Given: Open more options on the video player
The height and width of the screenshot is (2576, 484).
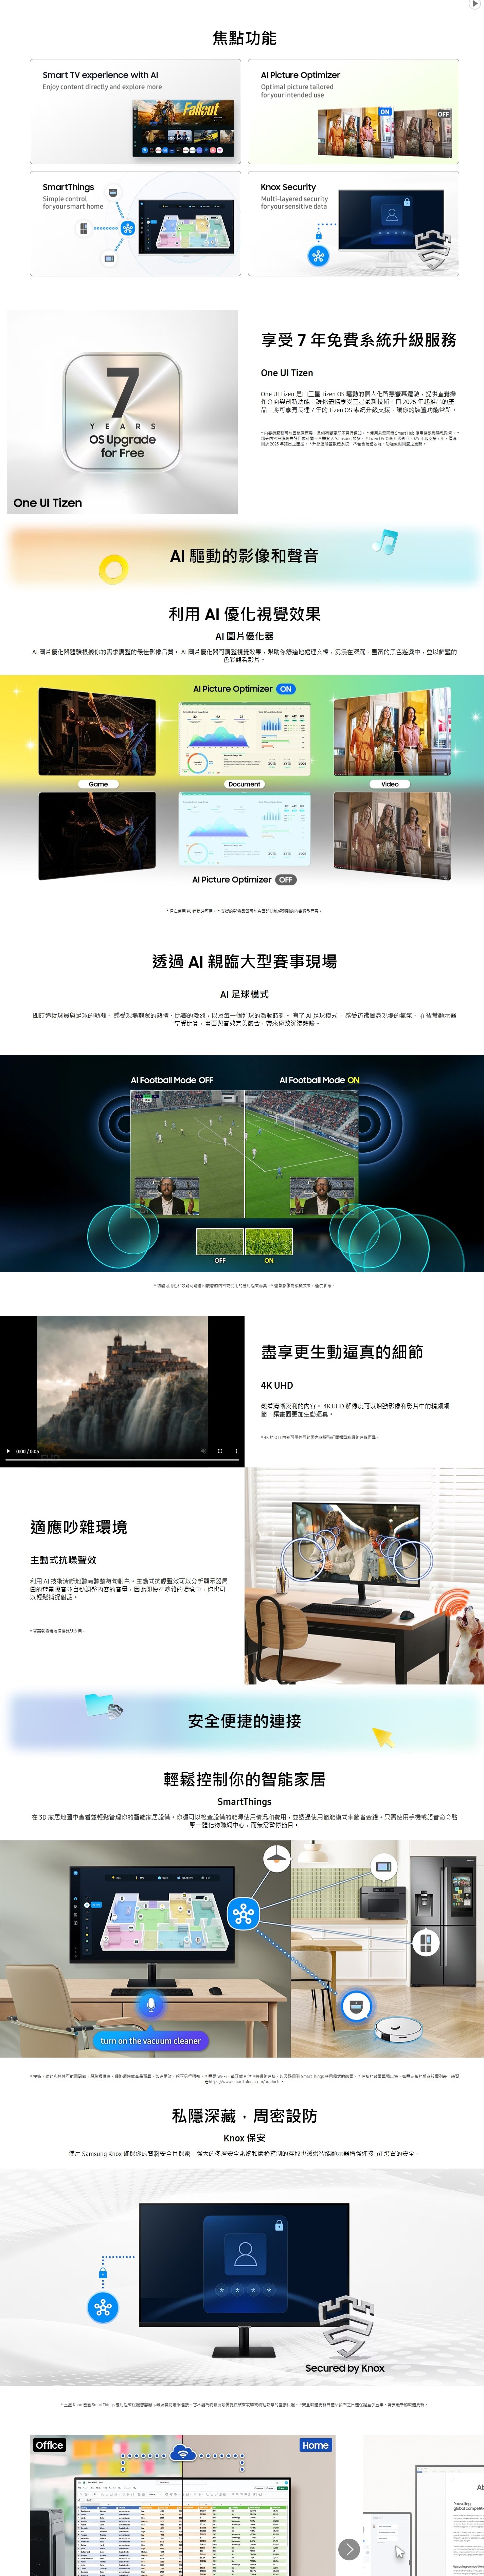Looking at the screenshot, I should pyautogui.click(x=236, y=1451).
